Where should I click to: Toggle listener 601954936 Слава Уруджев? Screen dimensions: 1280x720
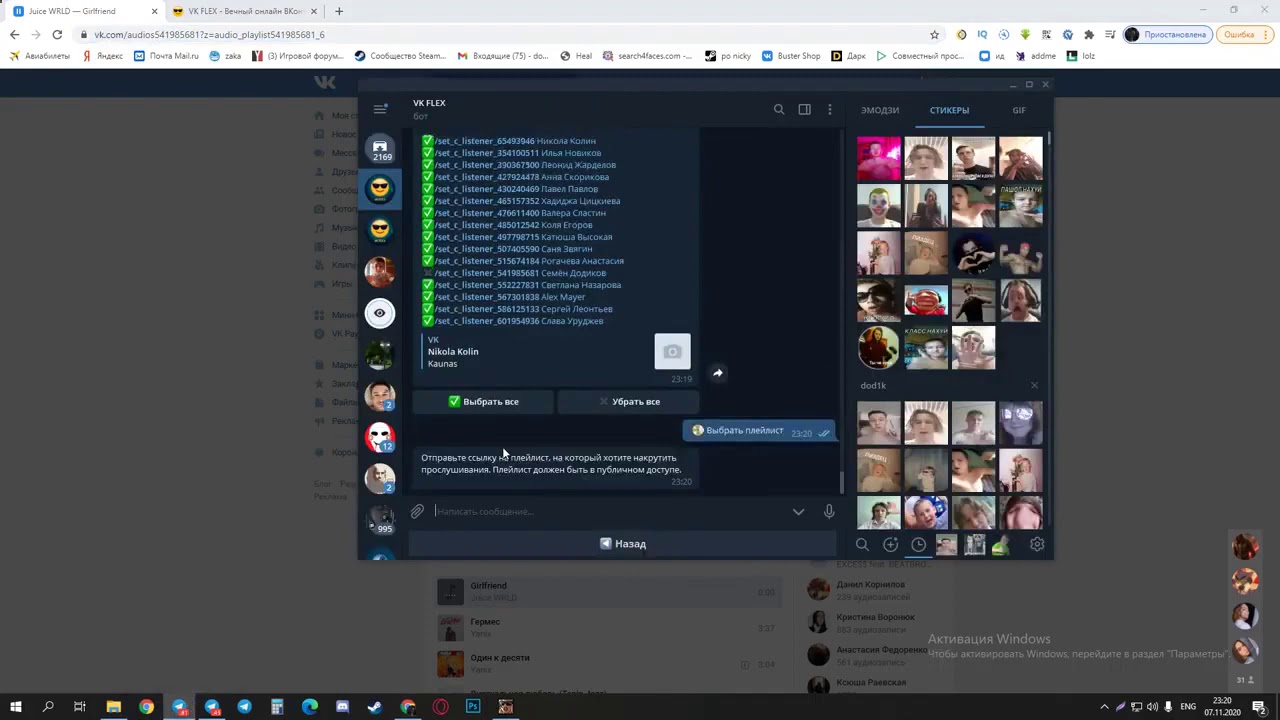[486, 321]
